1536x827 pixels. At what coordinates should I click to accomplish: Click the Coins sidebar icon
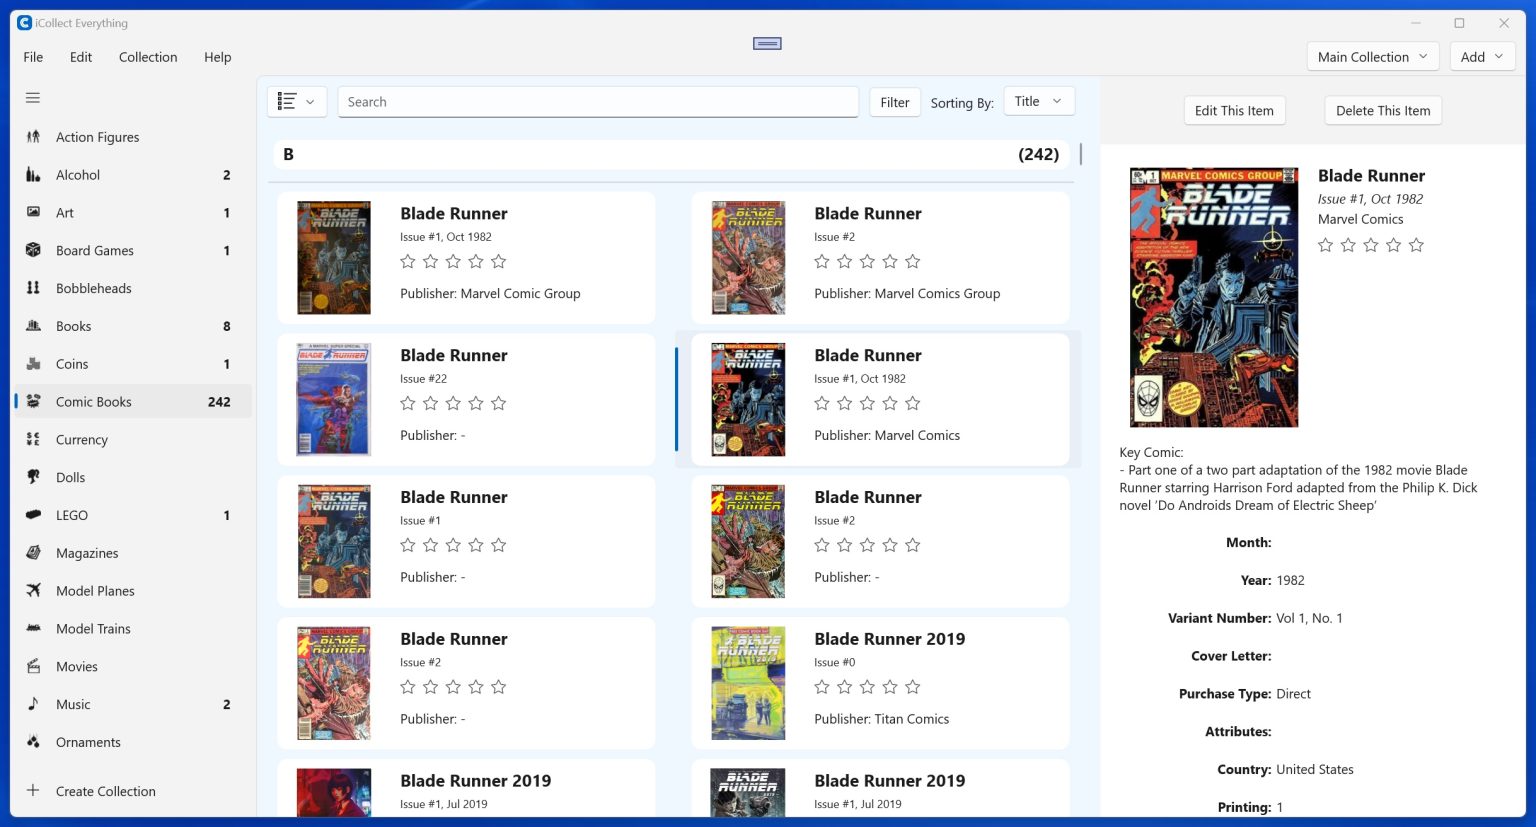point(33,364)
